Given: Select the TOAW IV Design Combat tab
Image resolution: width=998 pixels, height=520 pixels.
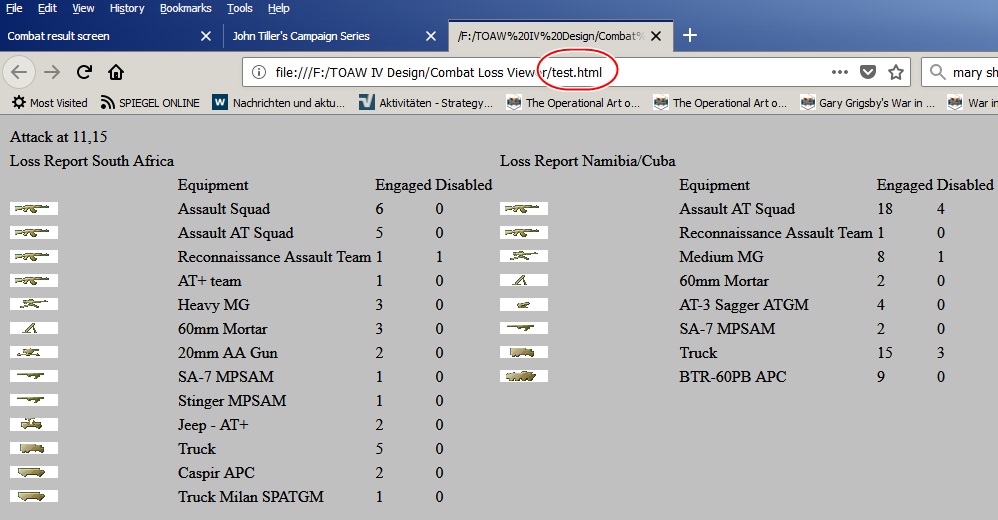Looking at the screenshot, I should pos(560,36).
